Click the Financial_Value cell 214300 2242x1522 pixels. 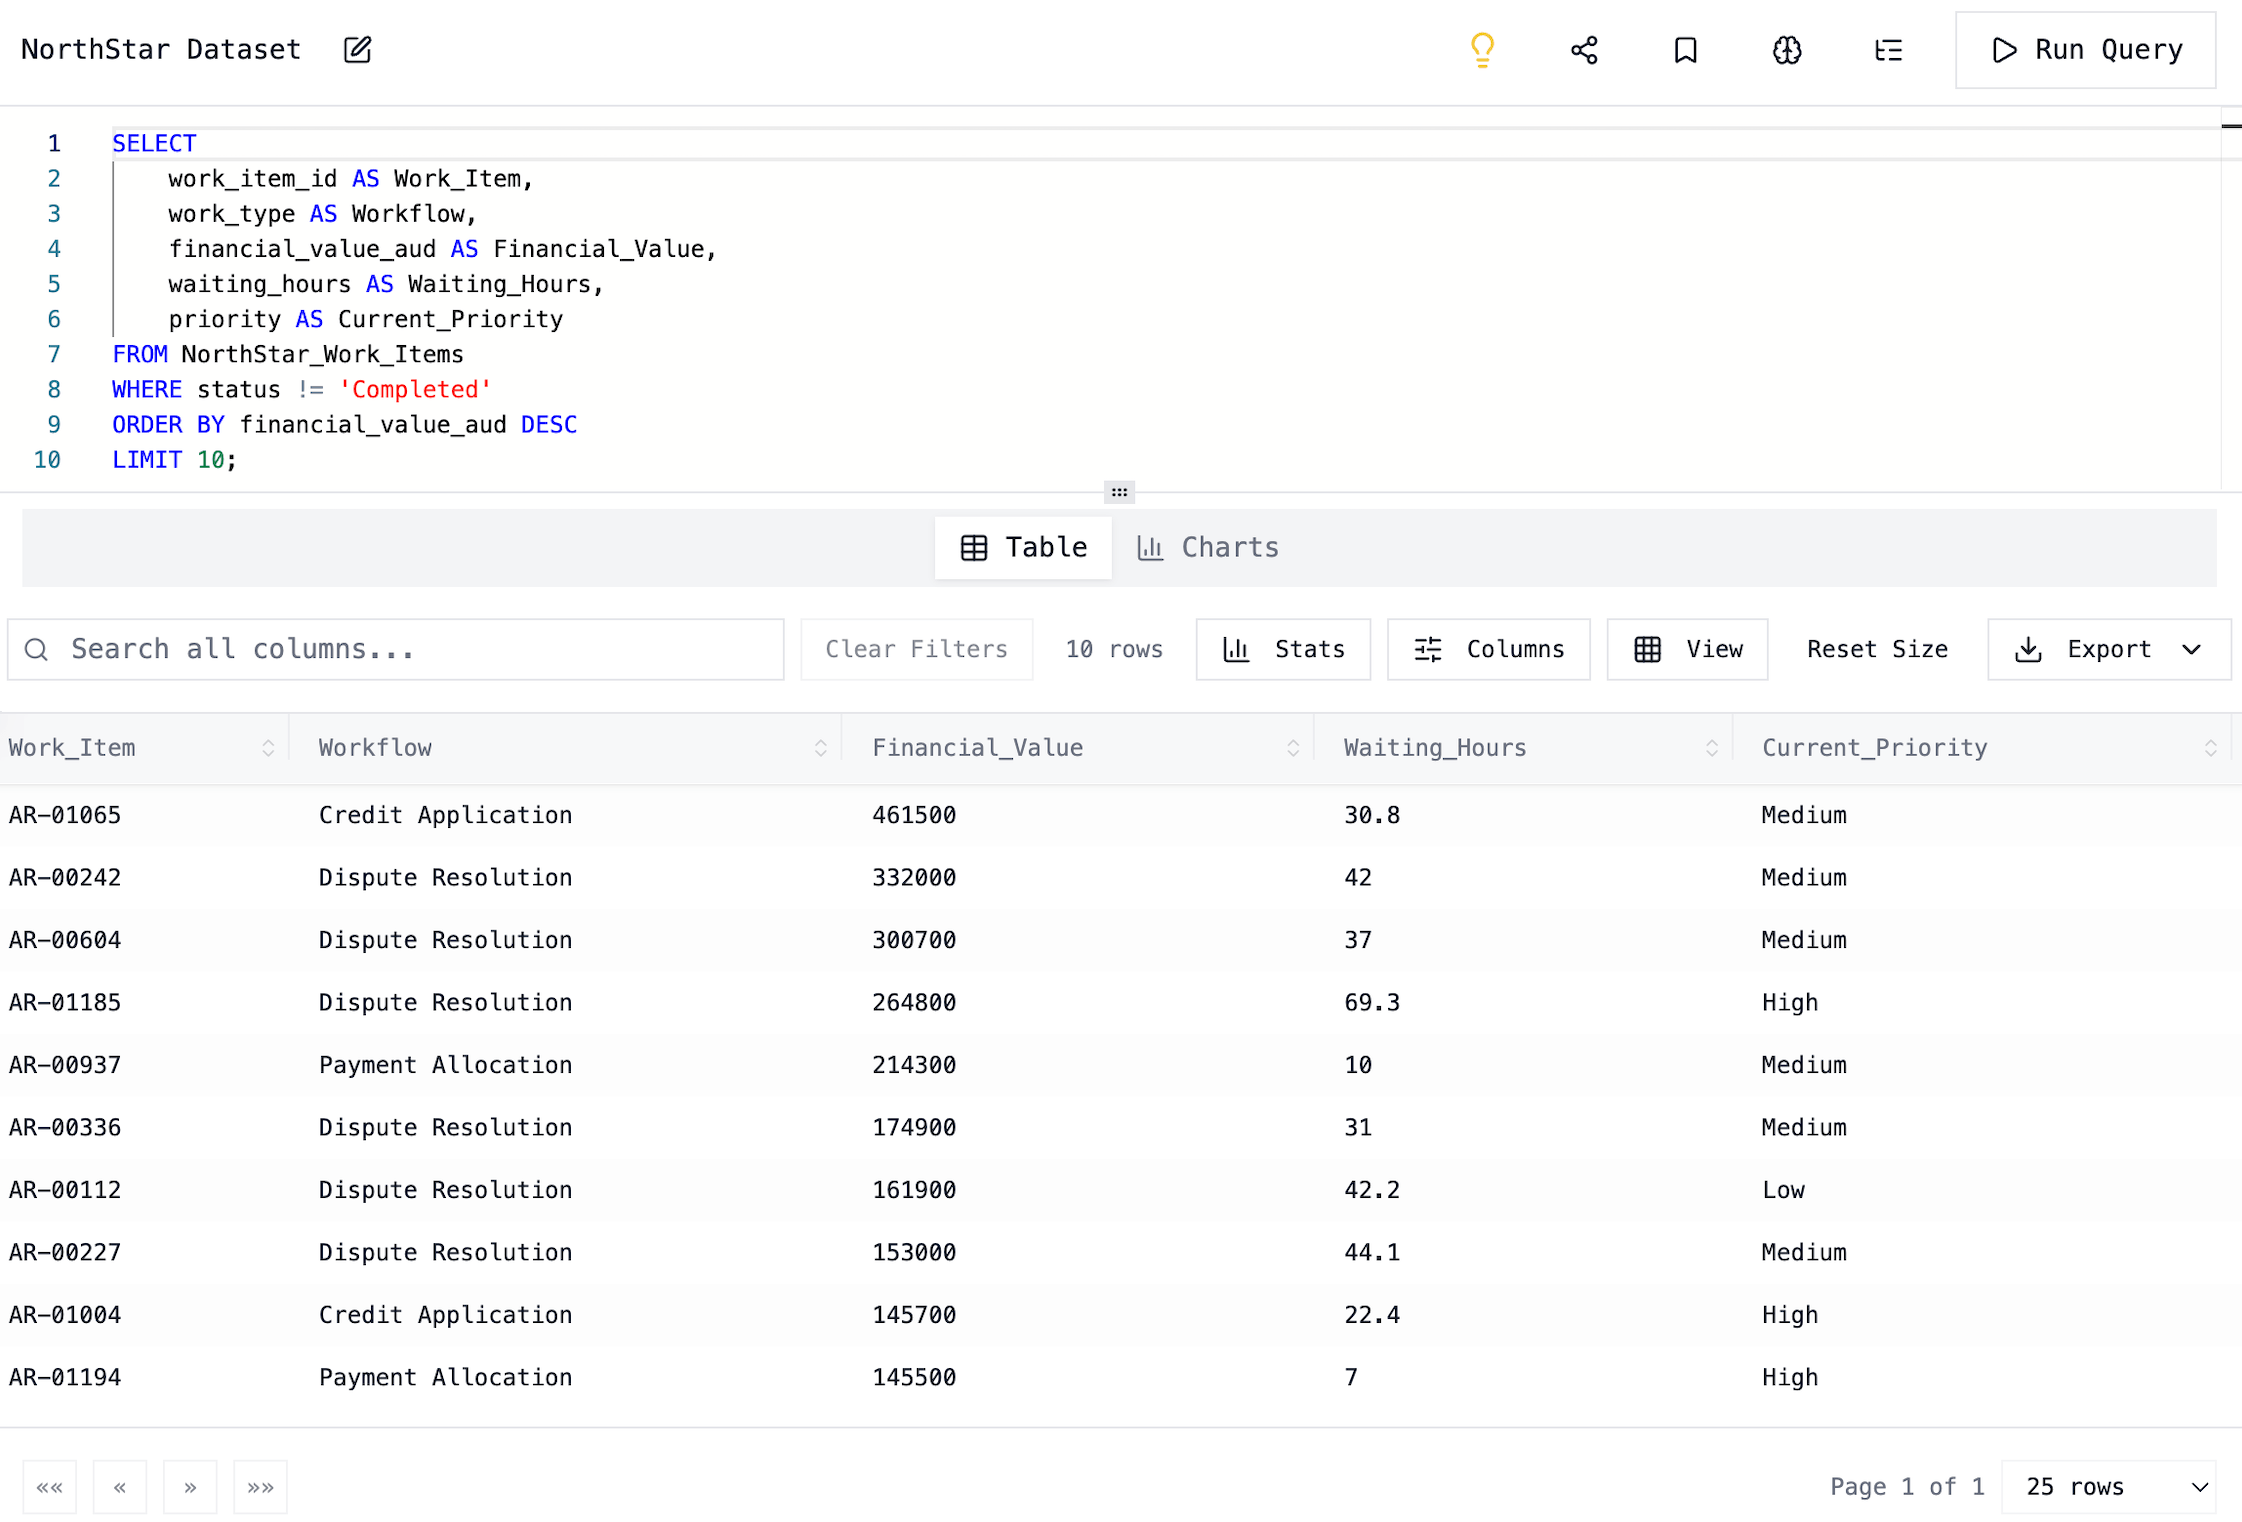click(x=914, y=1065)
